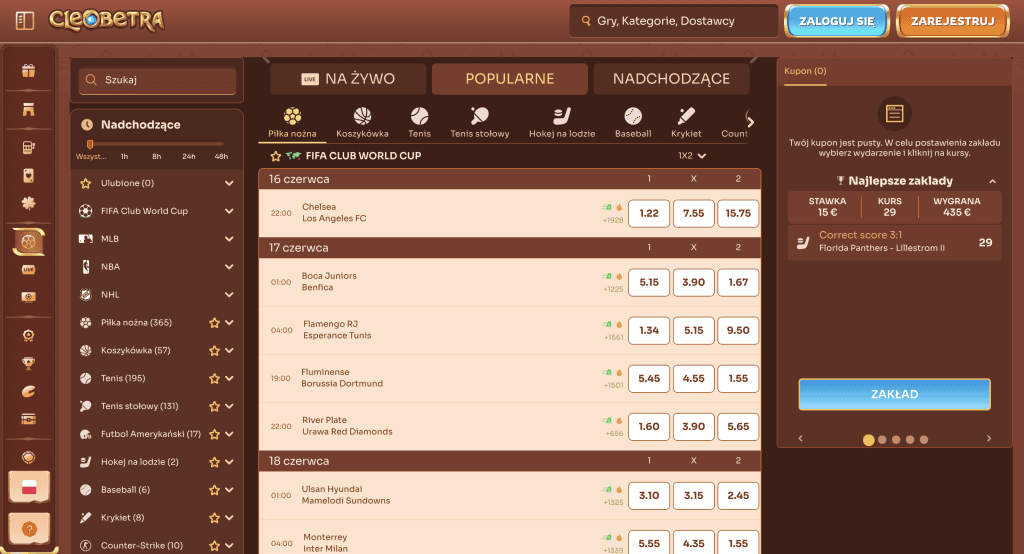Toggle favorite star for Futbol Amerykański (17)
1024x554 pixels.
pyautogui.click(x=214, y=434)
